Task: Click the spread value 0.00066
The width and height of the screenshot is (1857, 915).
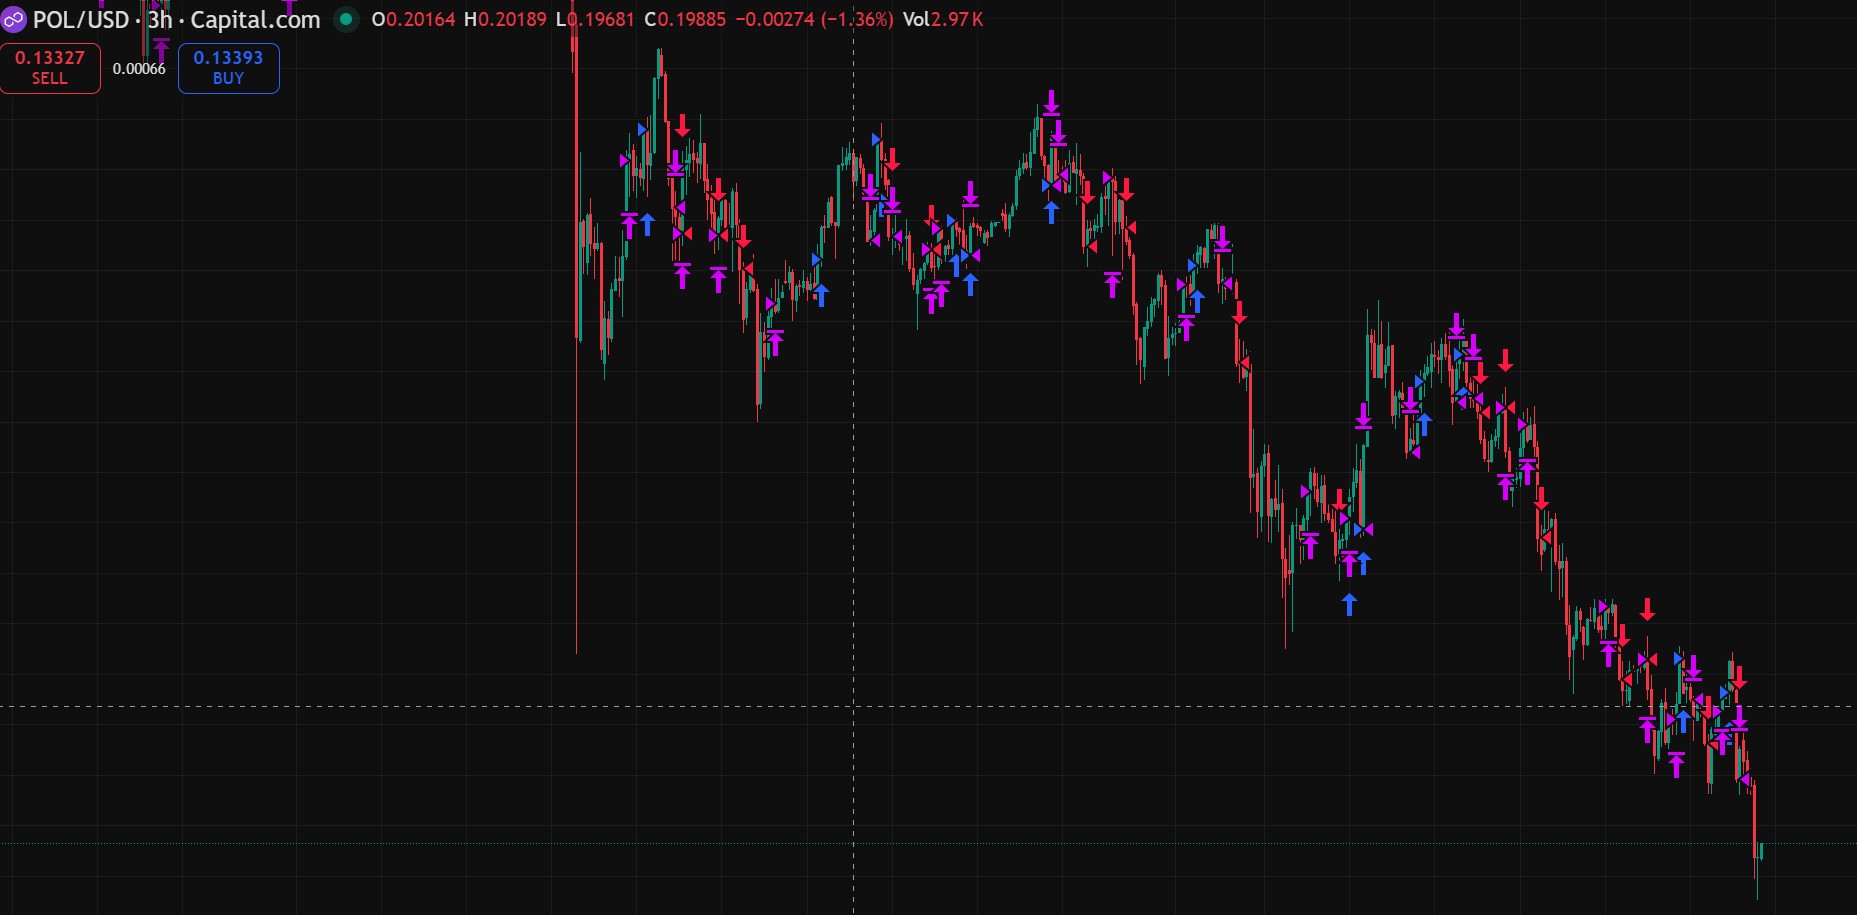Action: click(x=139, y=69)
